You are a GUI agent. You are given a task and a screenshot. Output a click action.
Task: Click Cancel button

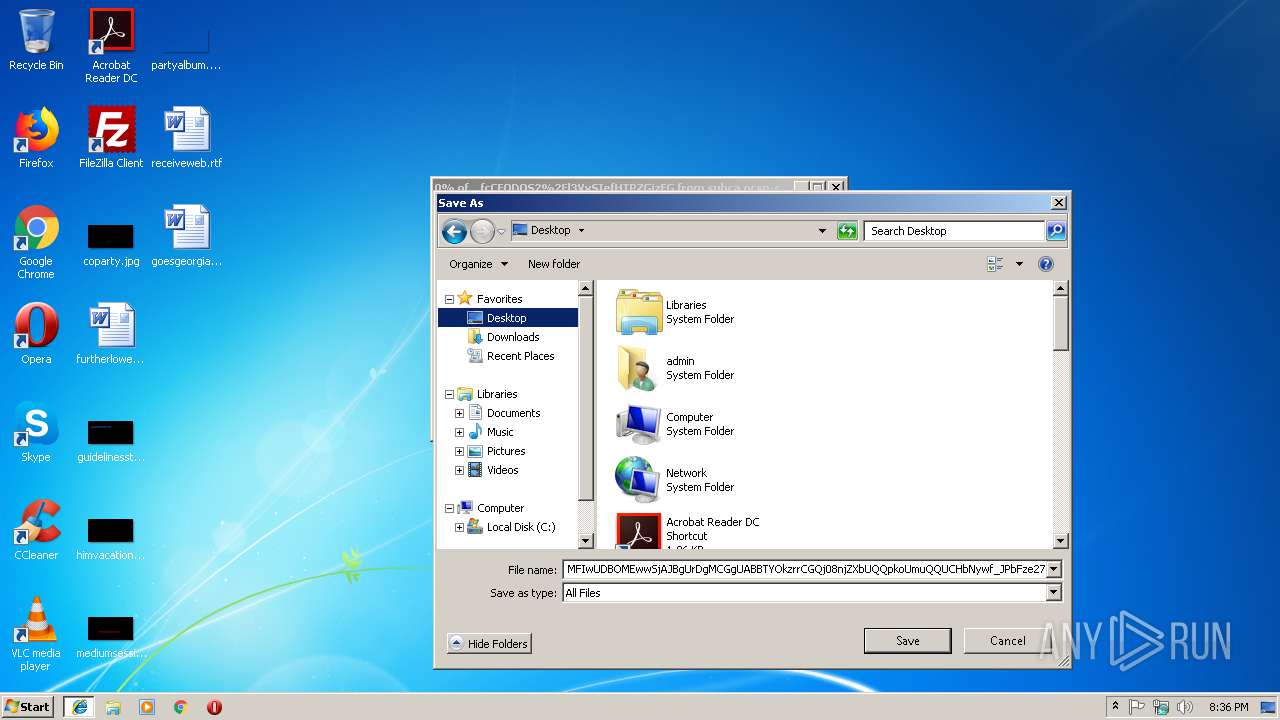(1007, 641)
